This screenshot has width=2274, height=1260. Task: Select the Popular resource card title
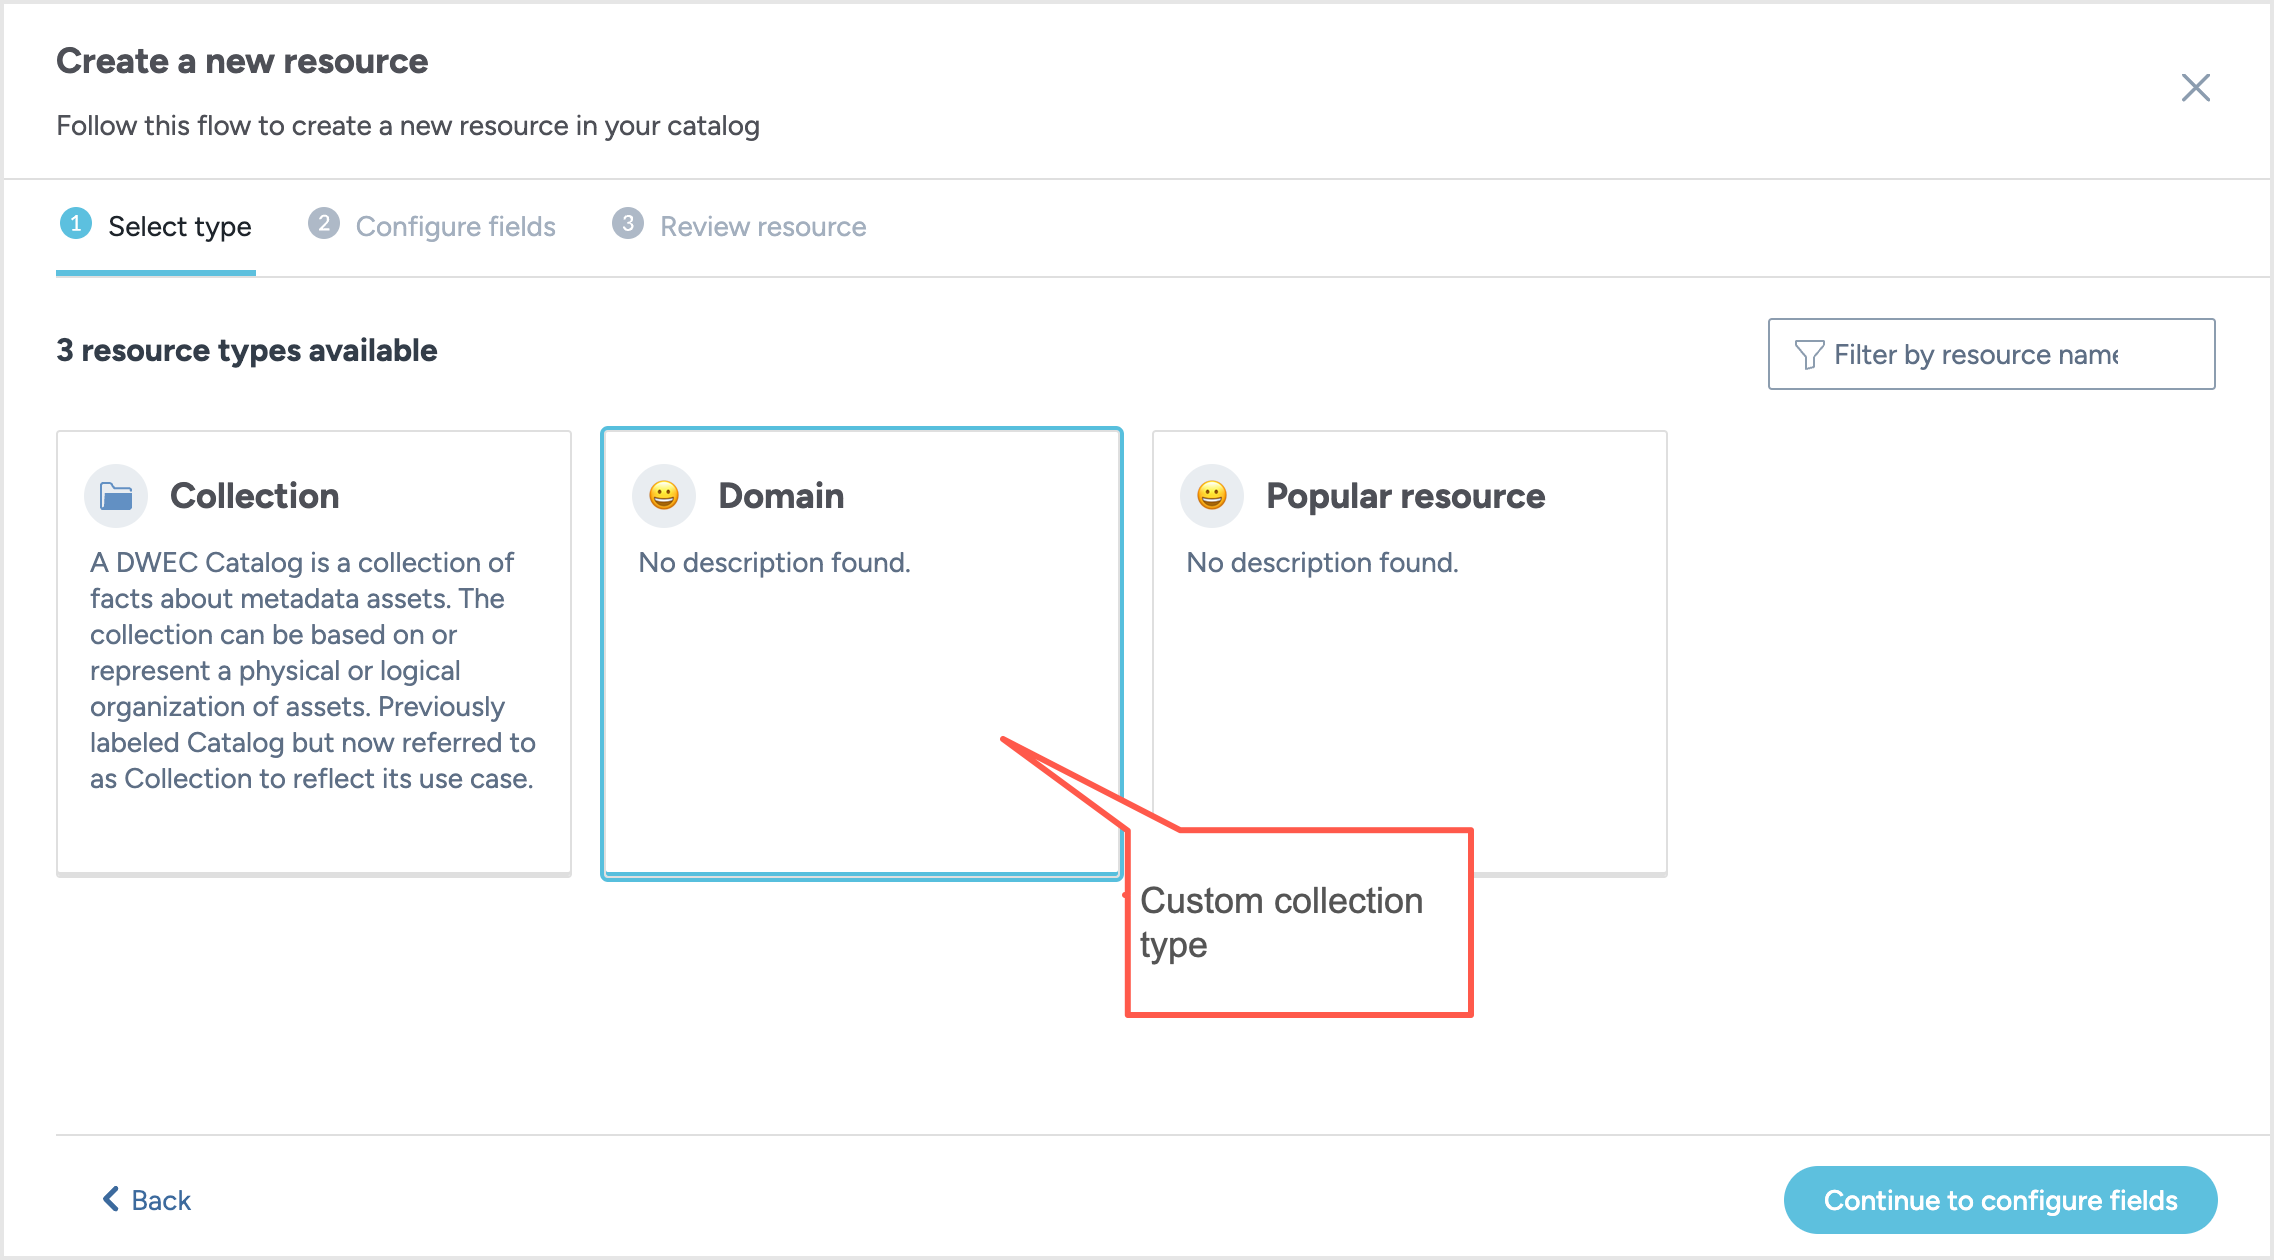tap(1405, 496)
